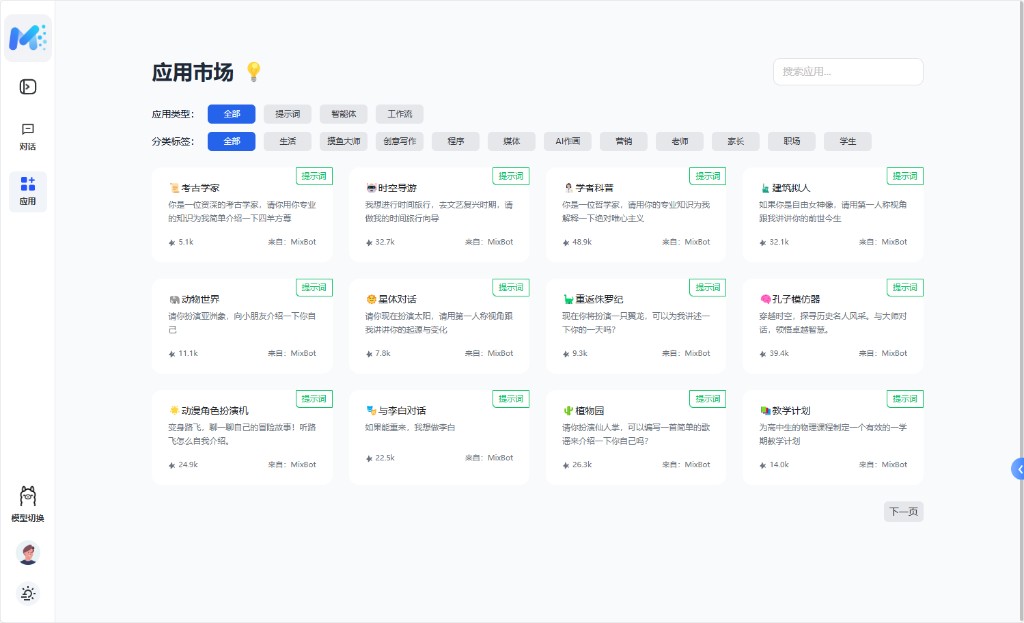
Task: Select the 程序 category tag
Action: click(x=456, y=141)
